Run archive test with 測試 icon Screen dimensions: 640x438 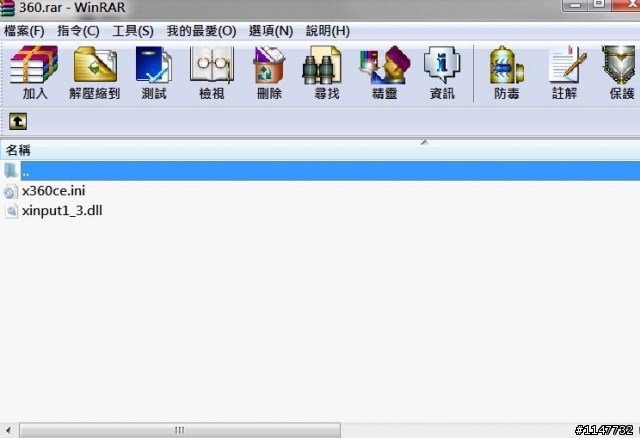click(x=154, y=73)
